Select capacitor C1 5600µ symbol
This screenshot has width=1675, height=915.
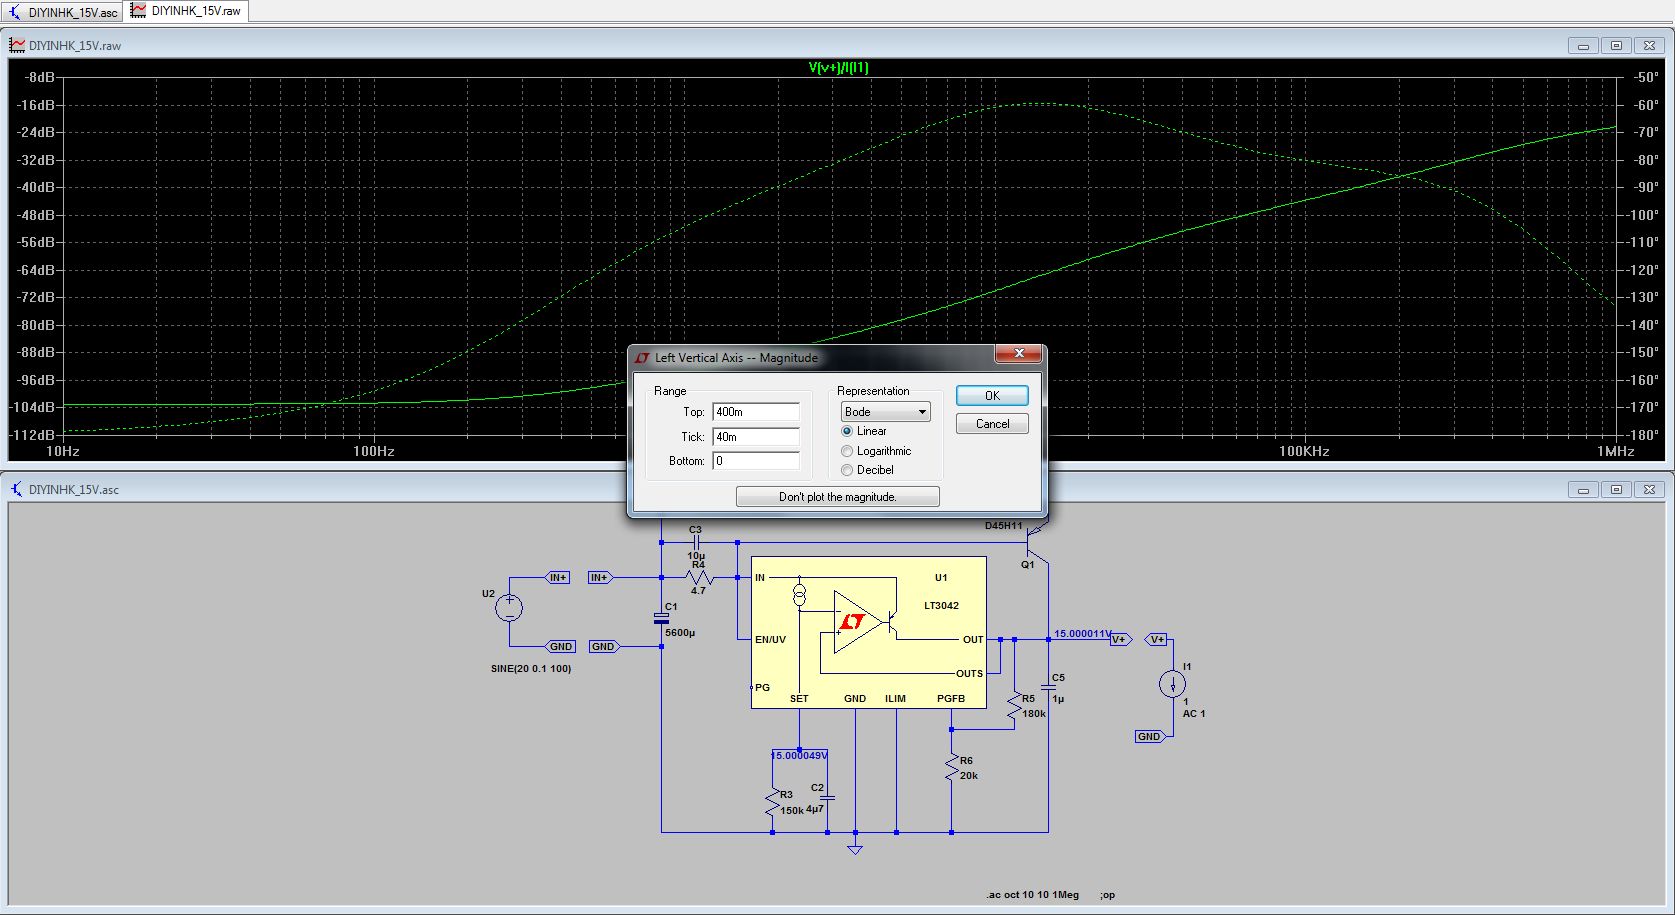click(x=661, y=618)
